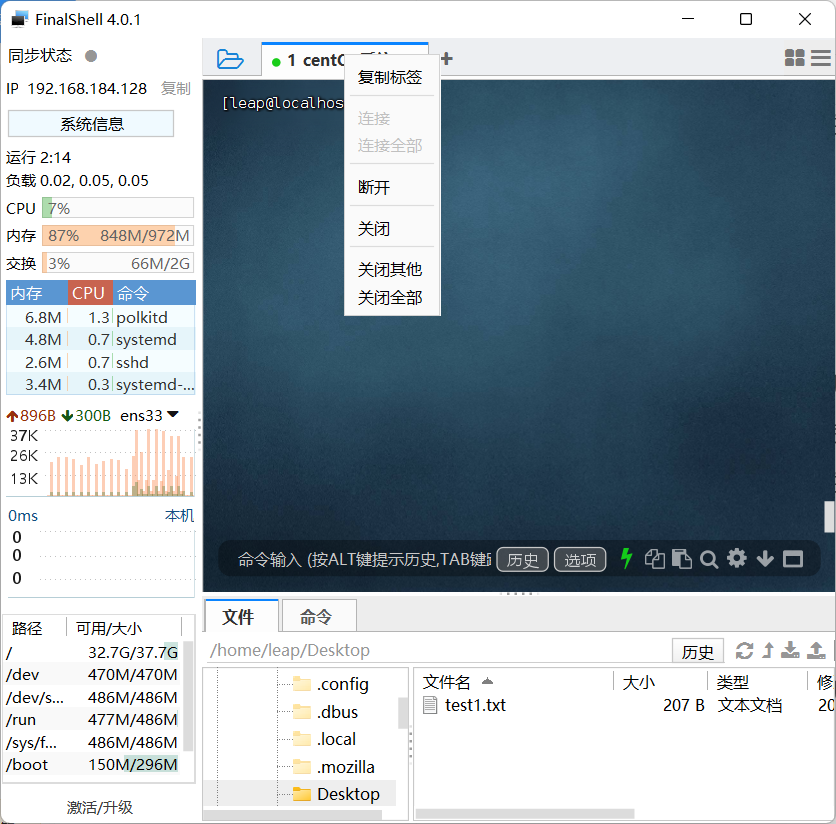Screen dimensions: 836x824
Task: Click the terminal vertical scrollbar thumb
Action: (x=829, y=516)
